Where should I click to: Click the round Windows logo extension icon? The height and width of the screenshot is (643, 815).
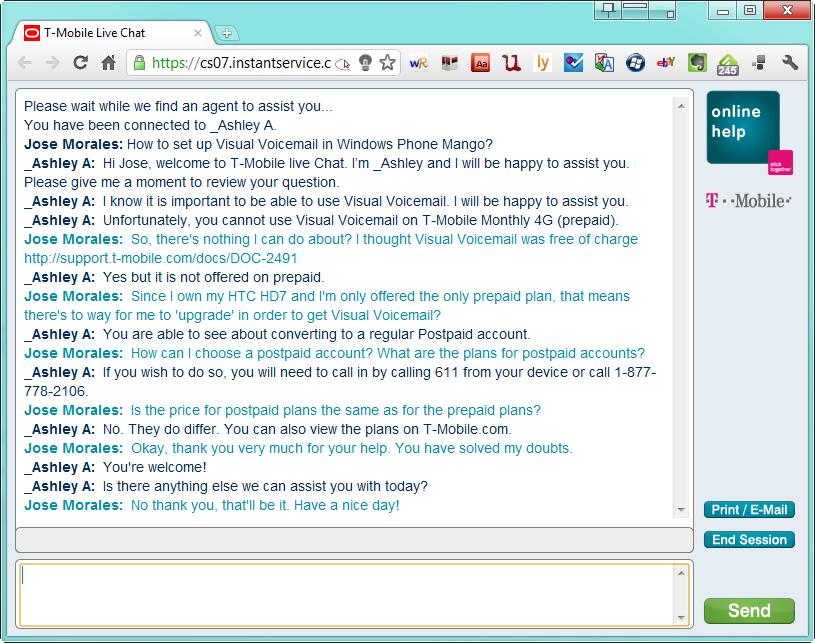click(x=635, y=63)
